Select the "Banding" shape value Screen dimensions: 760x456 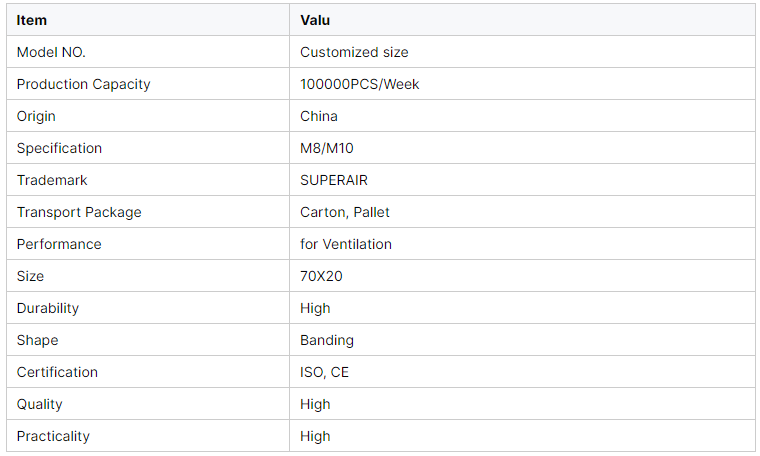[327, 340]
